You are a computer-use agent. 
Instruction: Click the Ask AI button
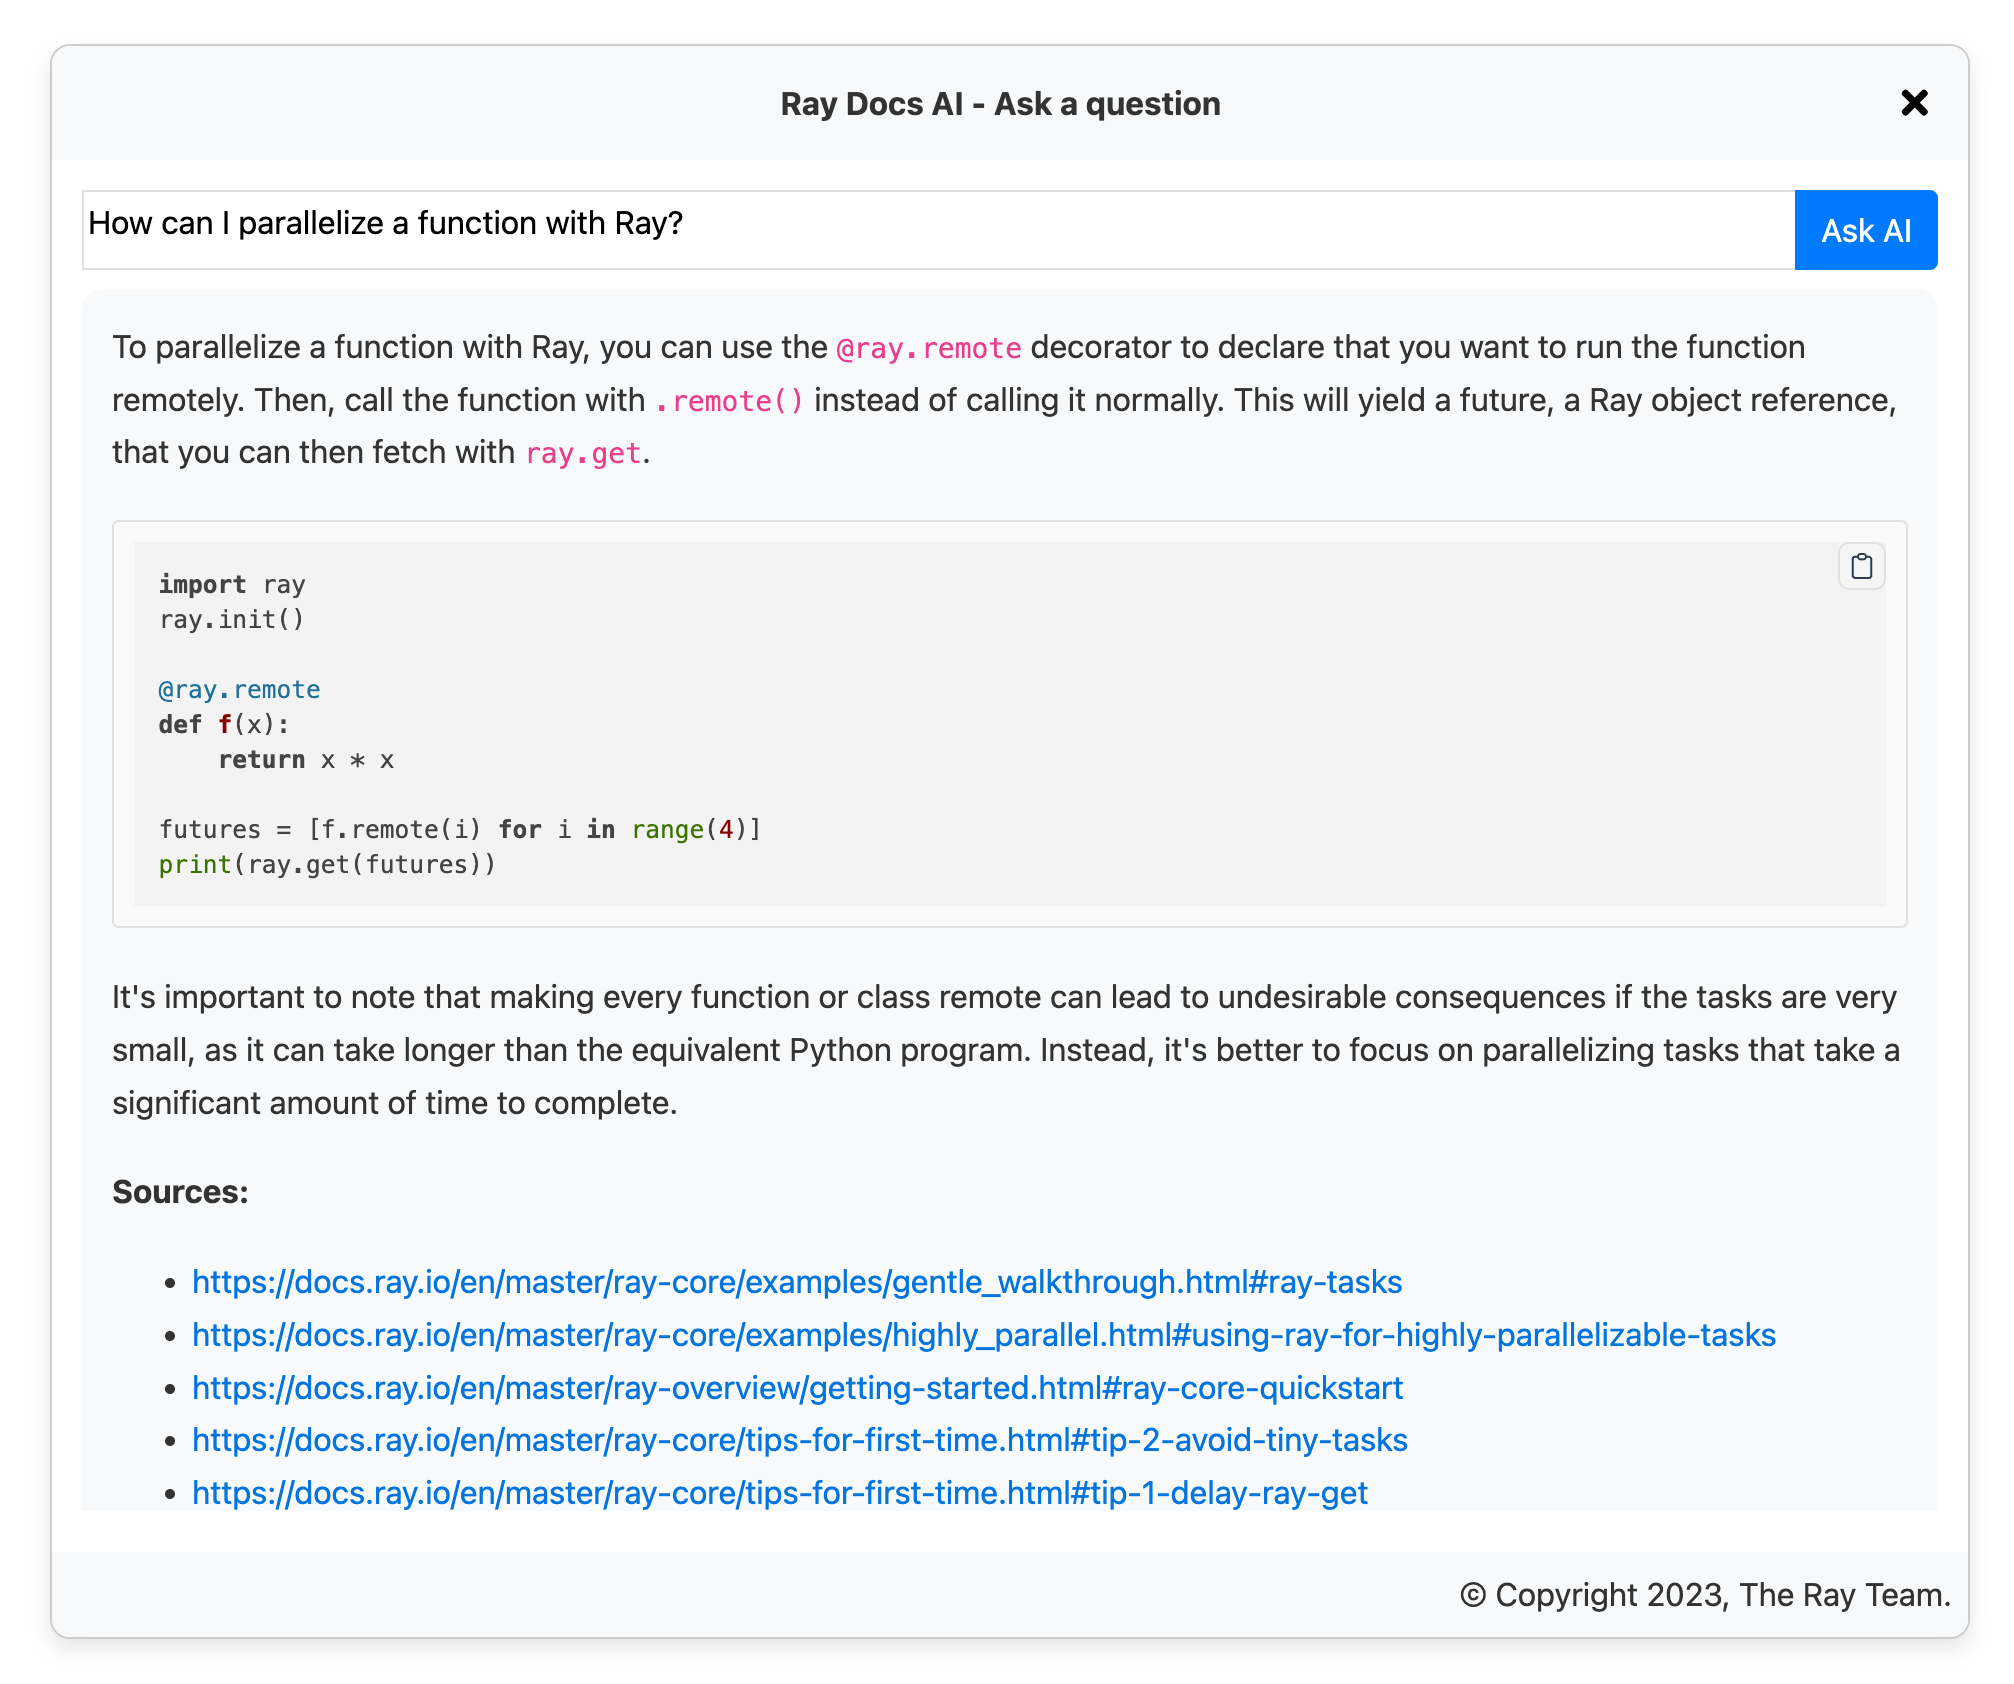coord(1866,230)
